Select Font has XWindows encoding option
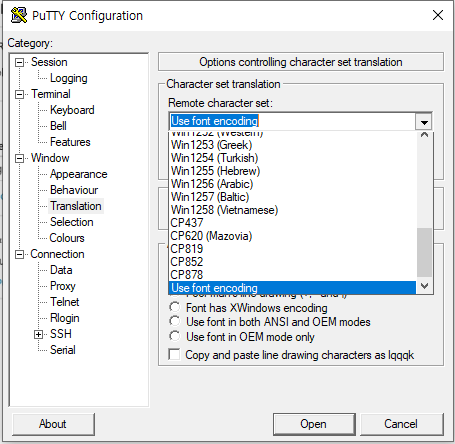 coord(248,308)
